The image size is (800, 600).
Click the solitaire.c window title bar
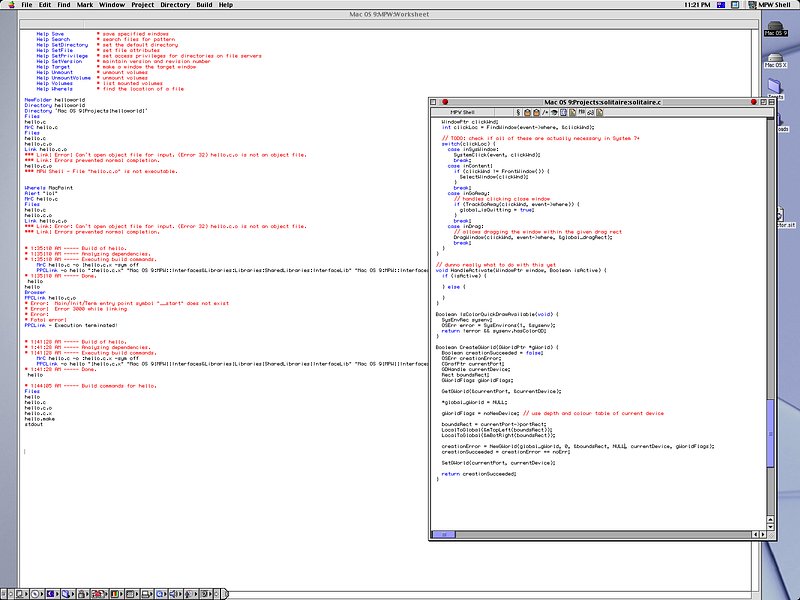pyautogui.click(x=602, y=102)
